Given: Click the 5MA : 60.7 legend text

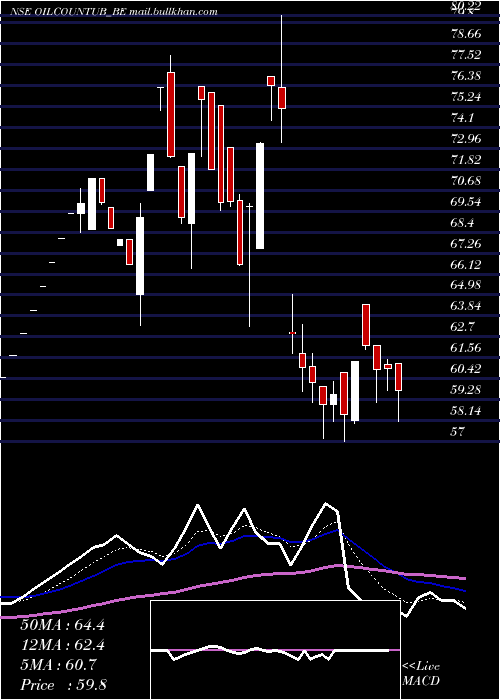Looking at the screenshot, I should (58, 665).
